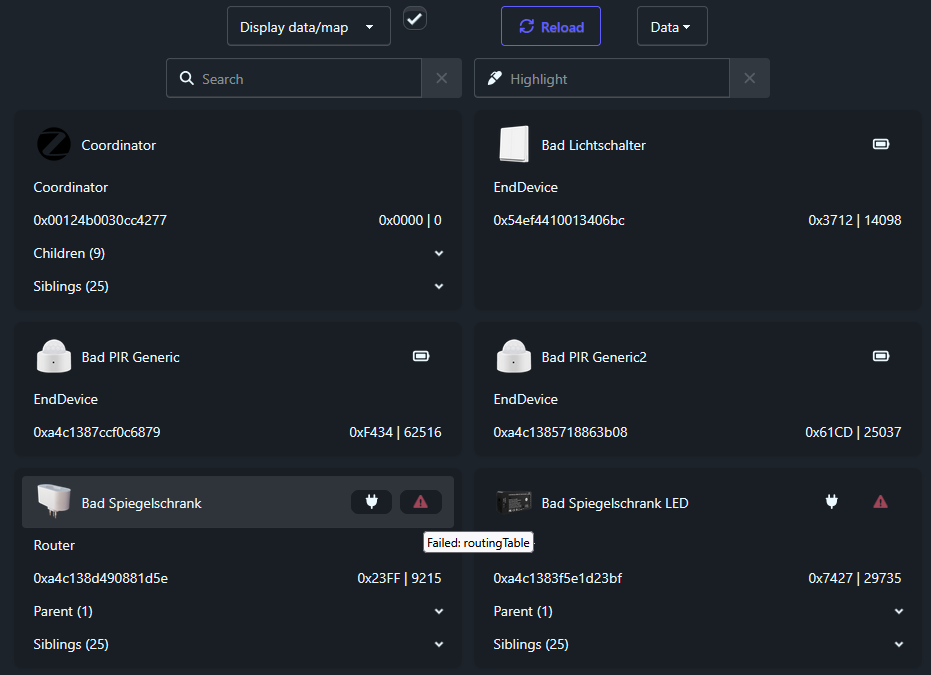
Task: Click the Coordinator Zigbee logo icon
Action: 54,144
